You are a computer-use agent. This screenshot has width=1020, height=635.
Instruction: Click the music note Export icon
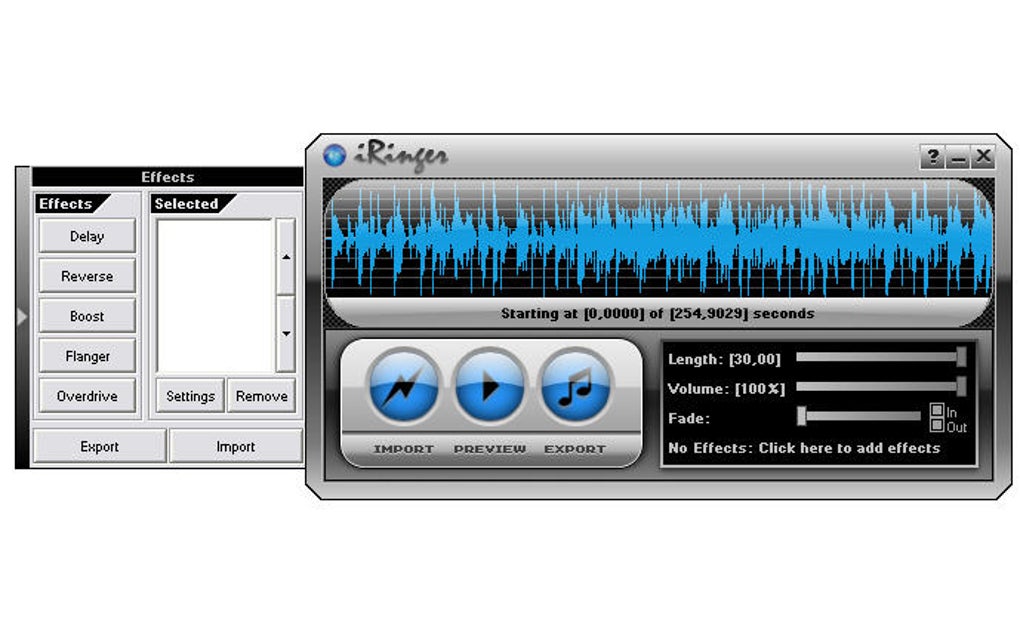(575, 386)
